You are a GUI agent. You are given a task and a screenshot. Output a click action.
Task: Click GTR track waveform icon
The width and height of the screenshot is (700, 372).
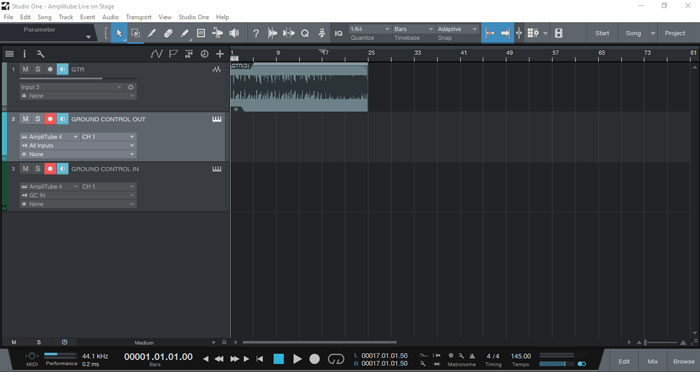[x=217, y=69]
